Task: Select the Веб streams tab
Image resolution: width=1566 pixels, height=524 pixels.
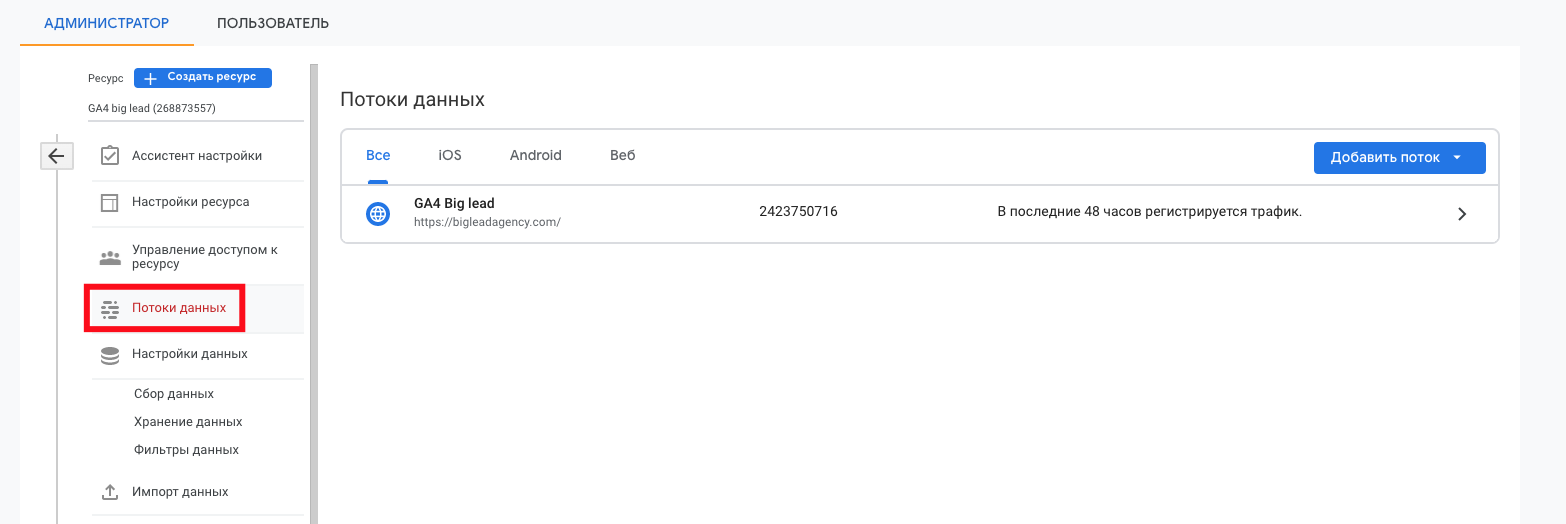Action: tap(623, 156)
